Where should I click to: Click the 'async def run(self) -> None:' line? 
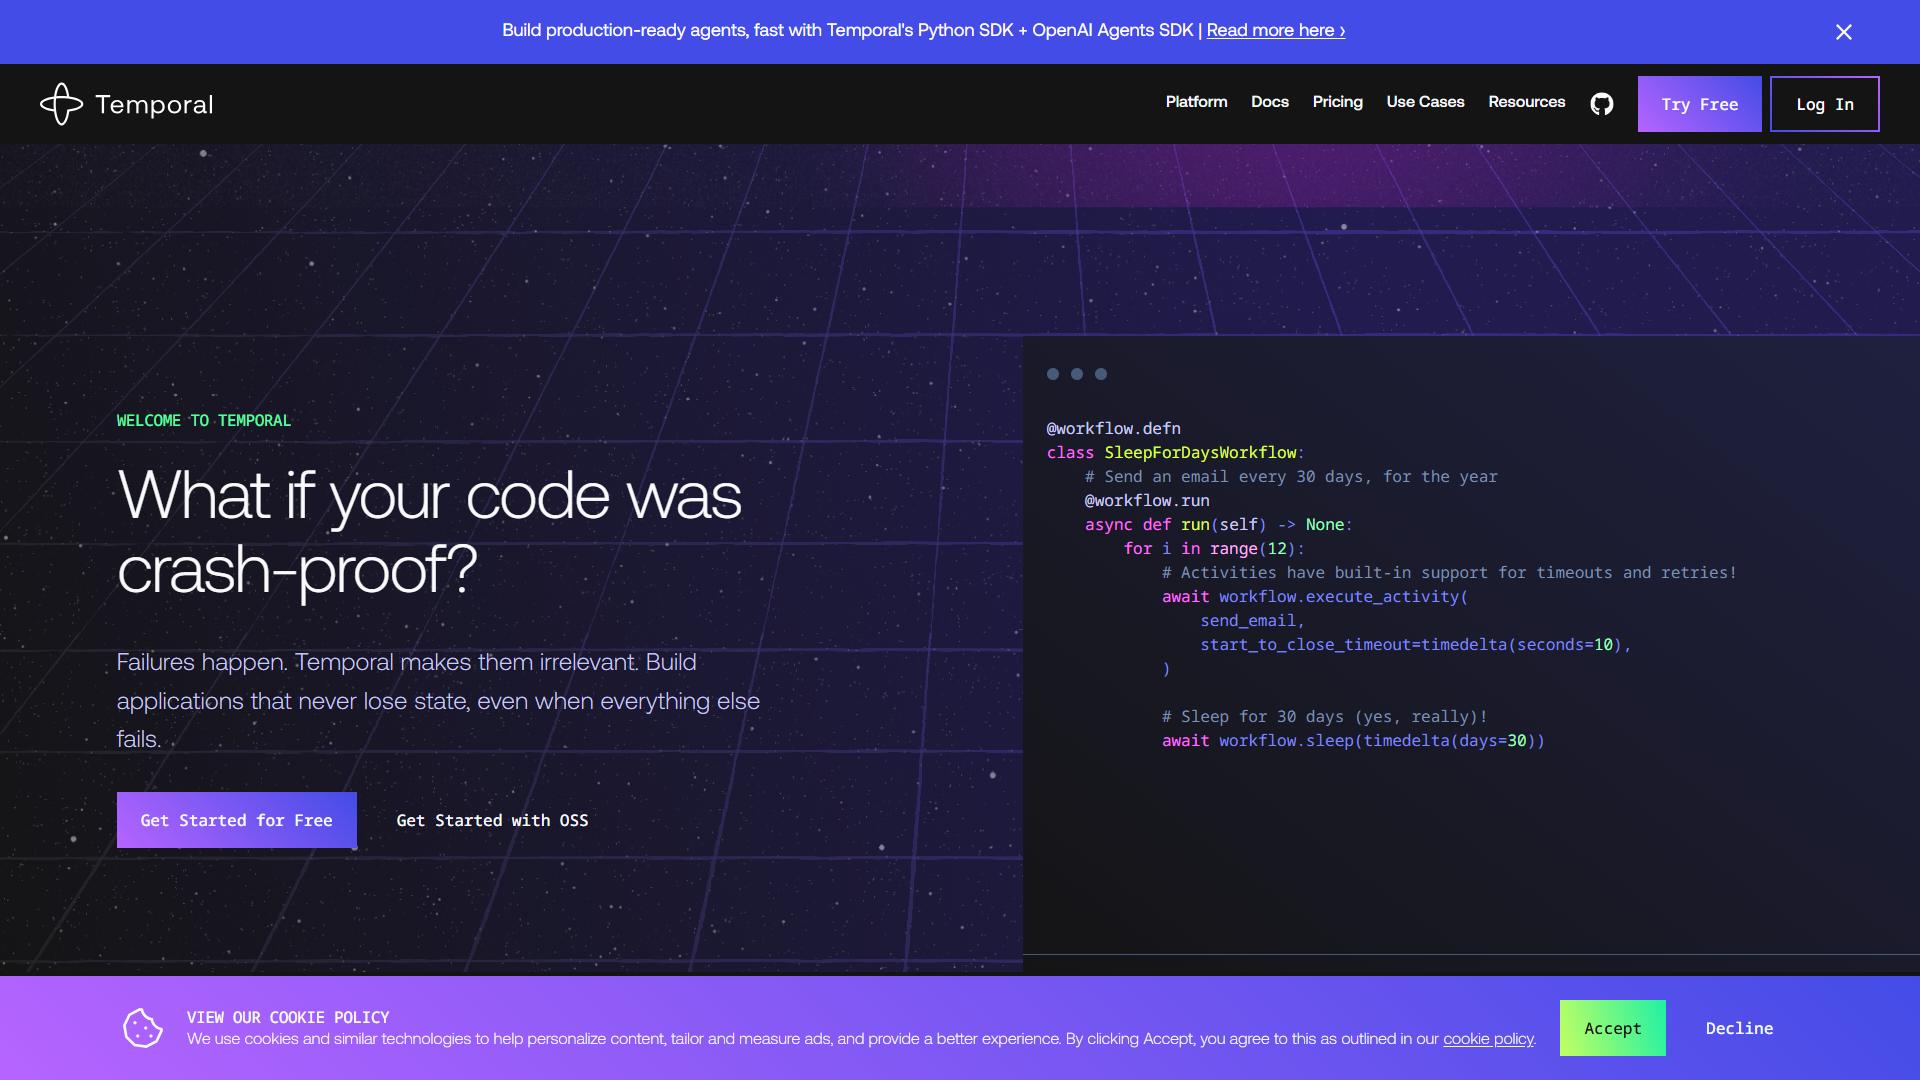coord(1219,525)
